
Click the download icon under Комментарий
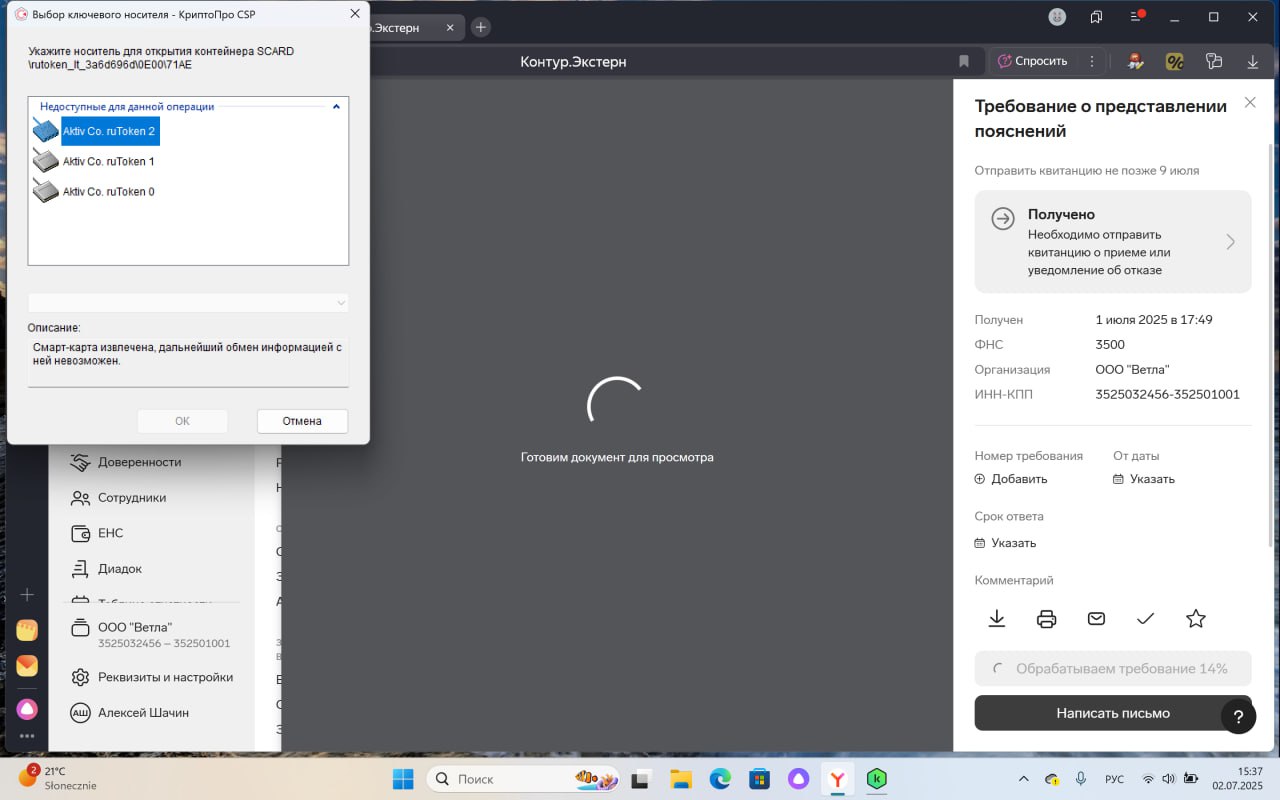point(997,619)
